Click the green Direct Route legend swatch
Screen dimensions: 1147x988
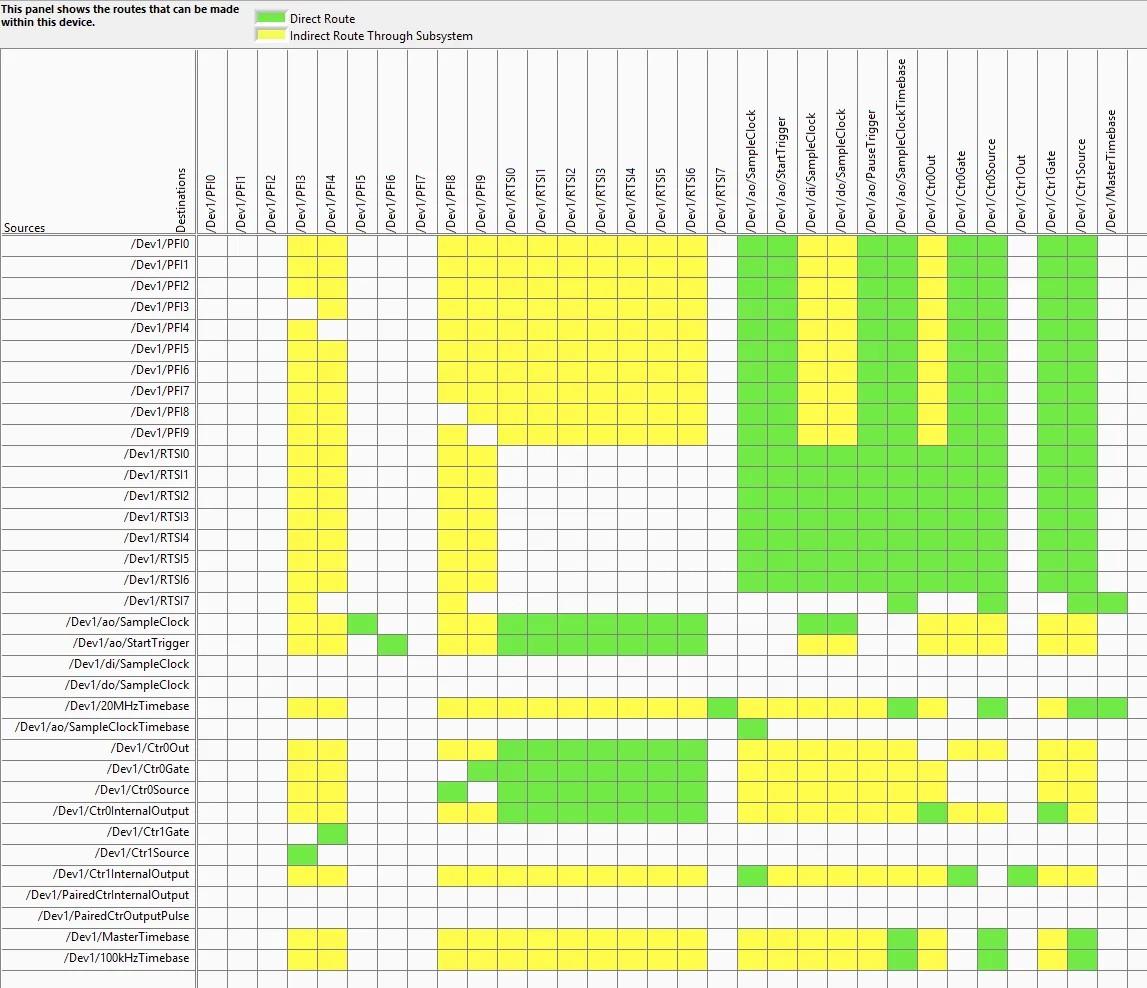click(x=270, y=18)
